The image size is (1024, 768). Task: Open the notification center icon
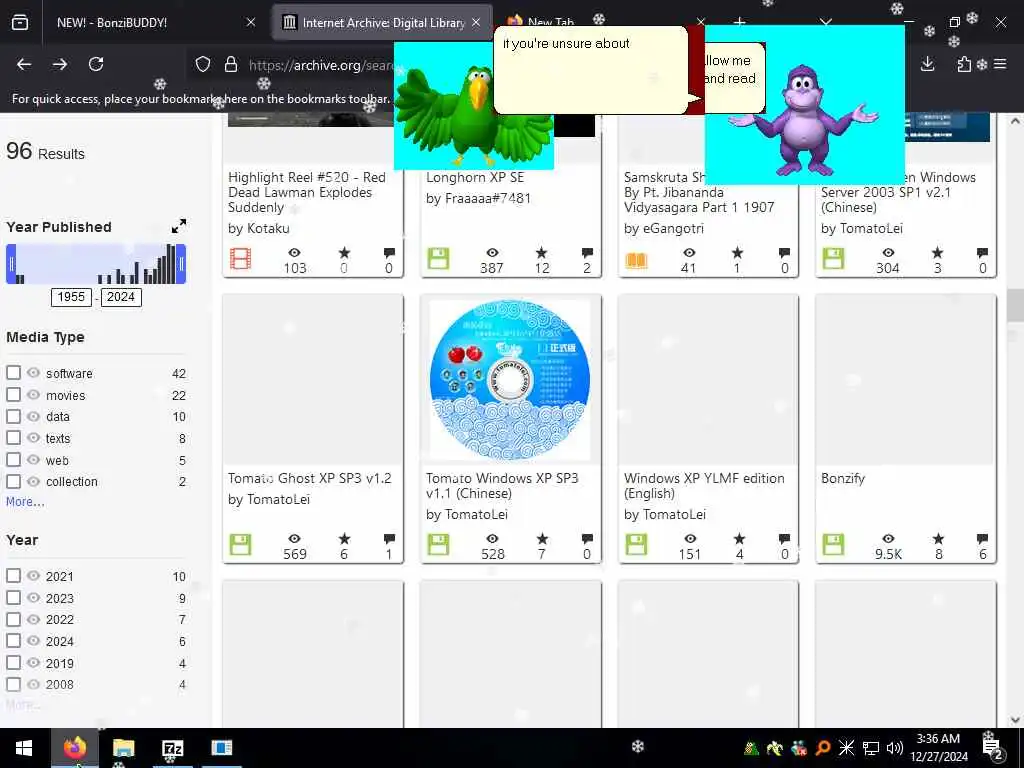992,748
